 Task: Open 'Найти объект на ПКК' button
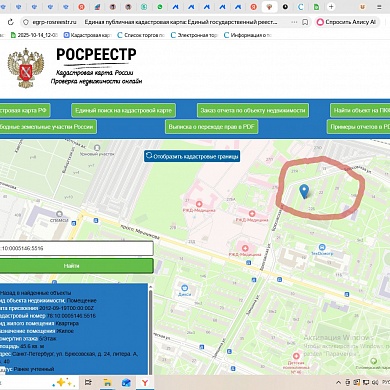[360, 110]
